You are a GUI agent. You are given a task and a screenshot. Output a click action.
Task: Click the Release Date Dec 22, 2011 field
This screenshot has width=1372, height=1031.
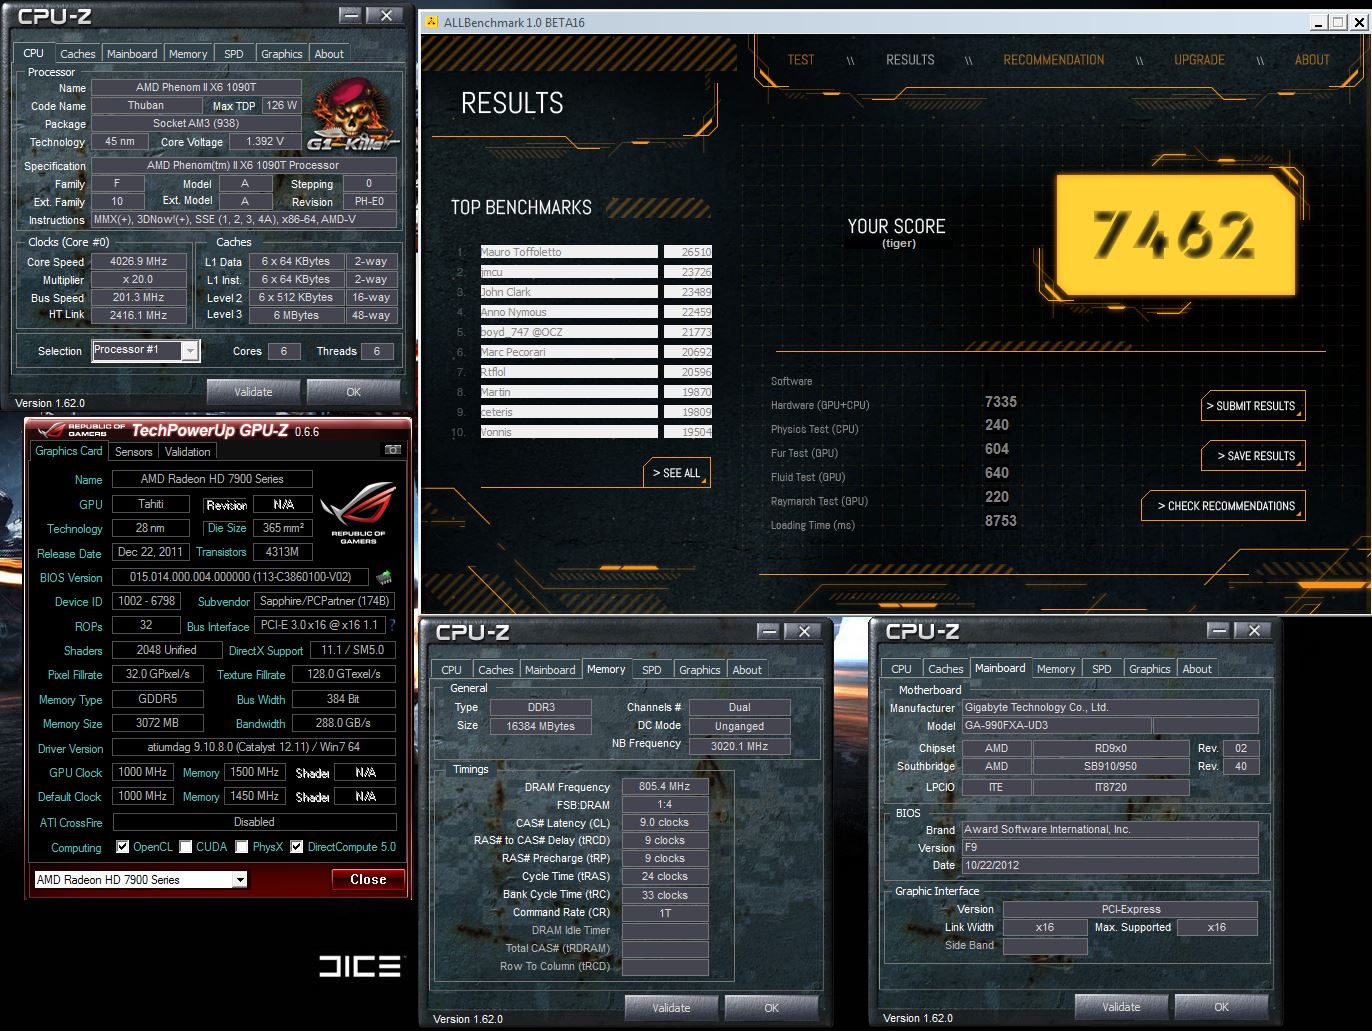150,552
